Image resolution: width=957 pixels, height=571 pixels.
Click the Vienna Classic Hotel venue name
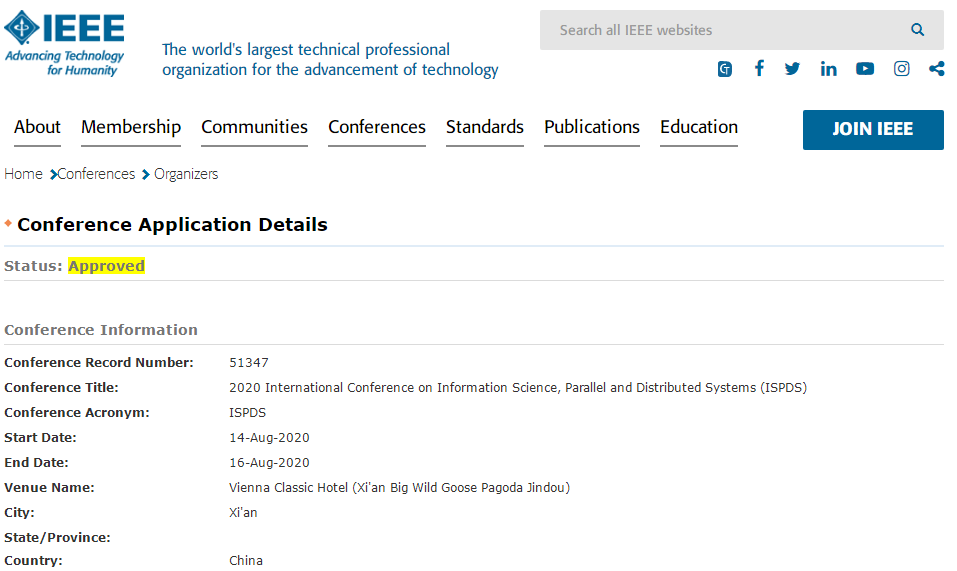(399, 487)
